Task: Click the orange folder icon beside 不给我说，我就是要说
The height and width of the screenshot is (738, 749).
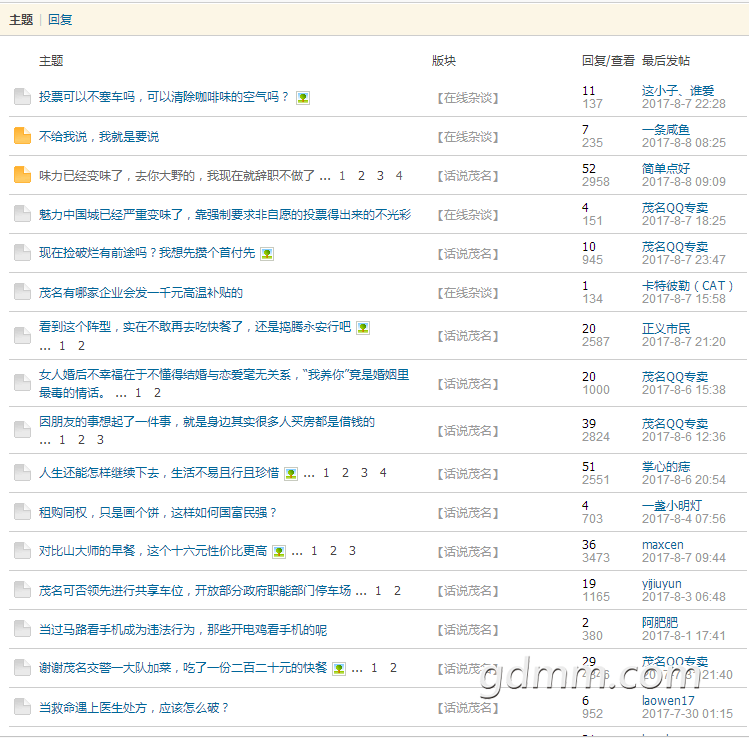Action: pos(22,137)
